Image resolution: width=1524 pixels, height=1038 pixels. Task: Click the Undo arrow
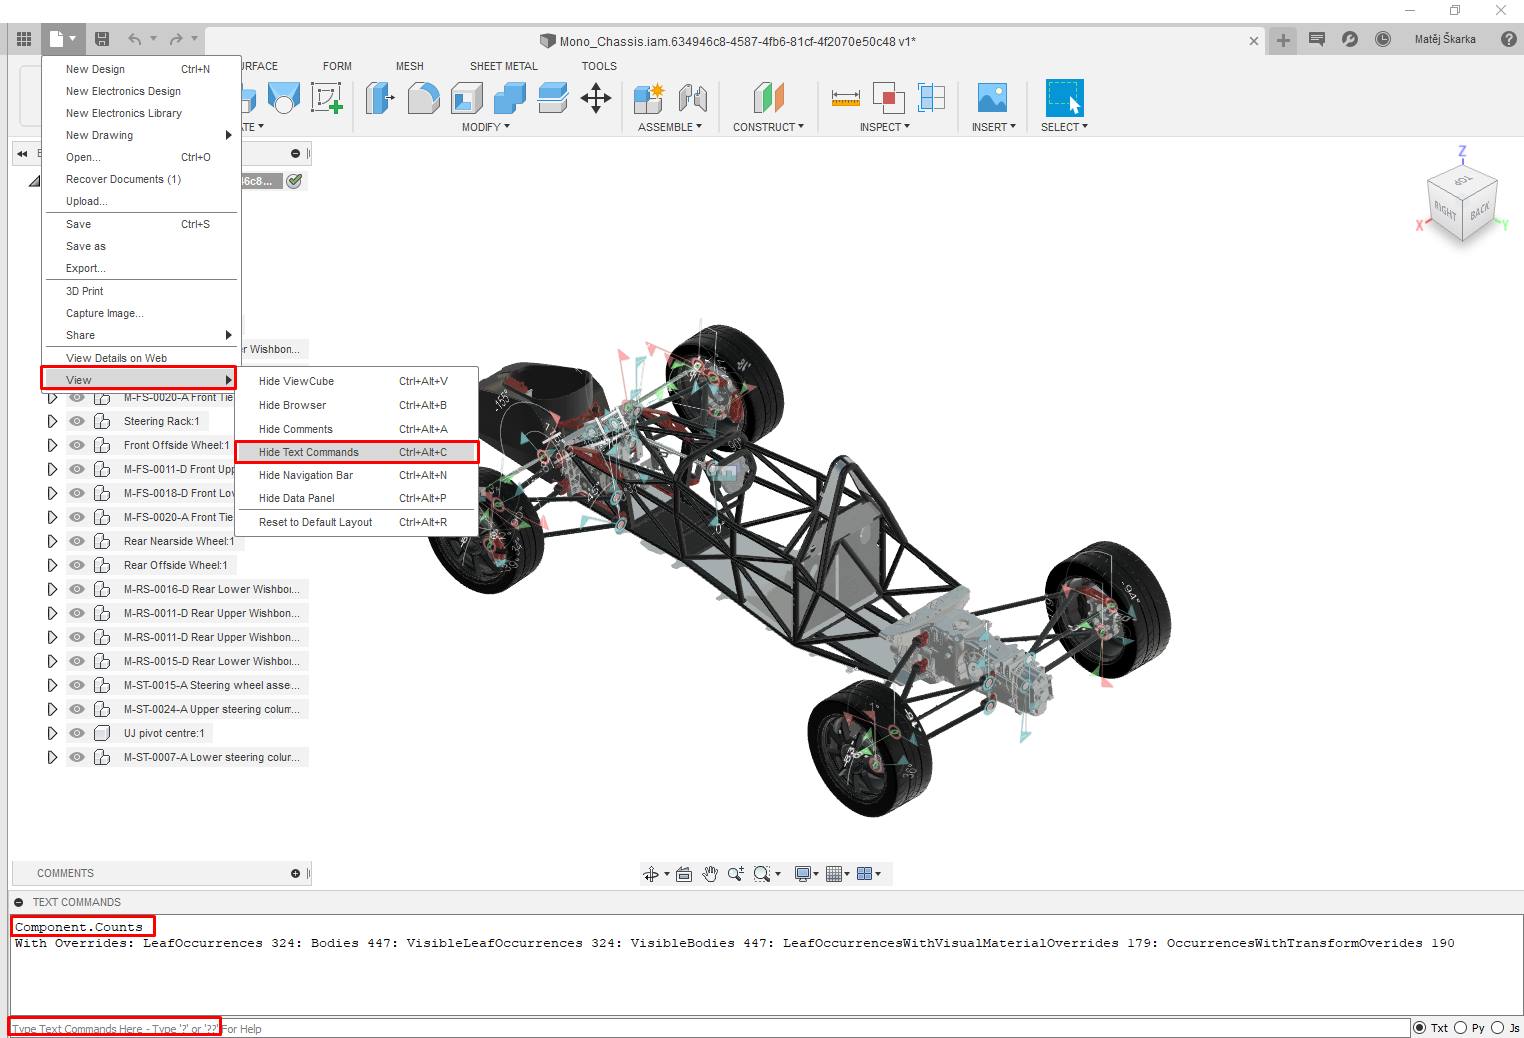click(135, 40)
